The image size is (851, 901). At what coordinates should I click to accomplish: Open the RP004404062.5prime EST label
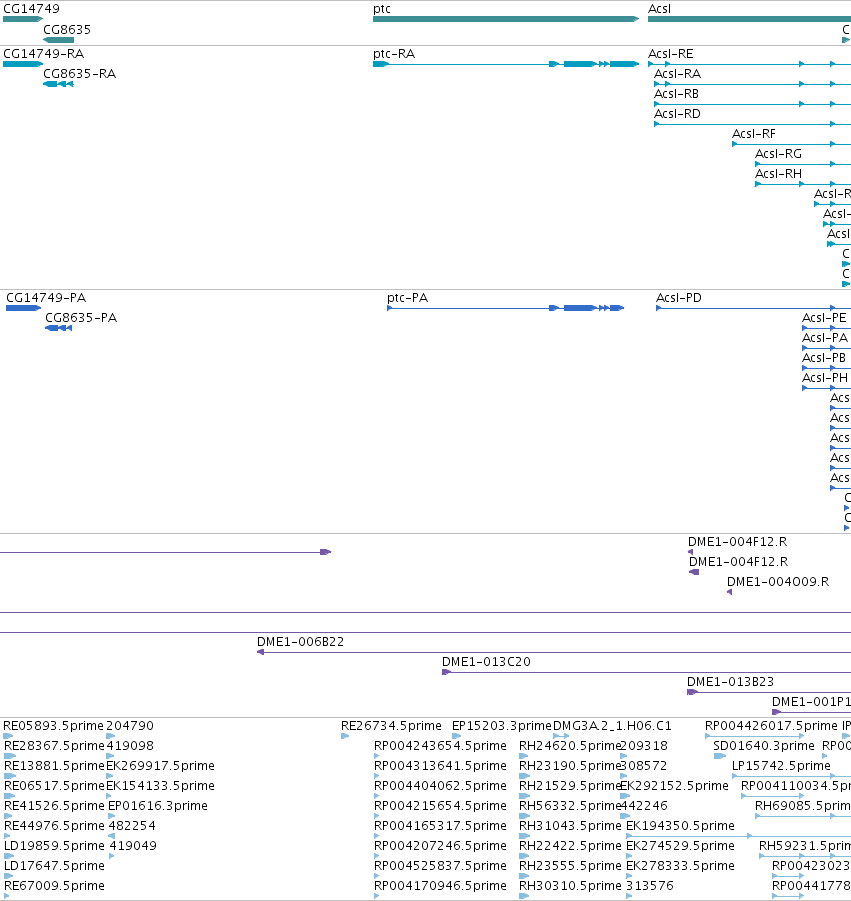(x=440, y=786)
